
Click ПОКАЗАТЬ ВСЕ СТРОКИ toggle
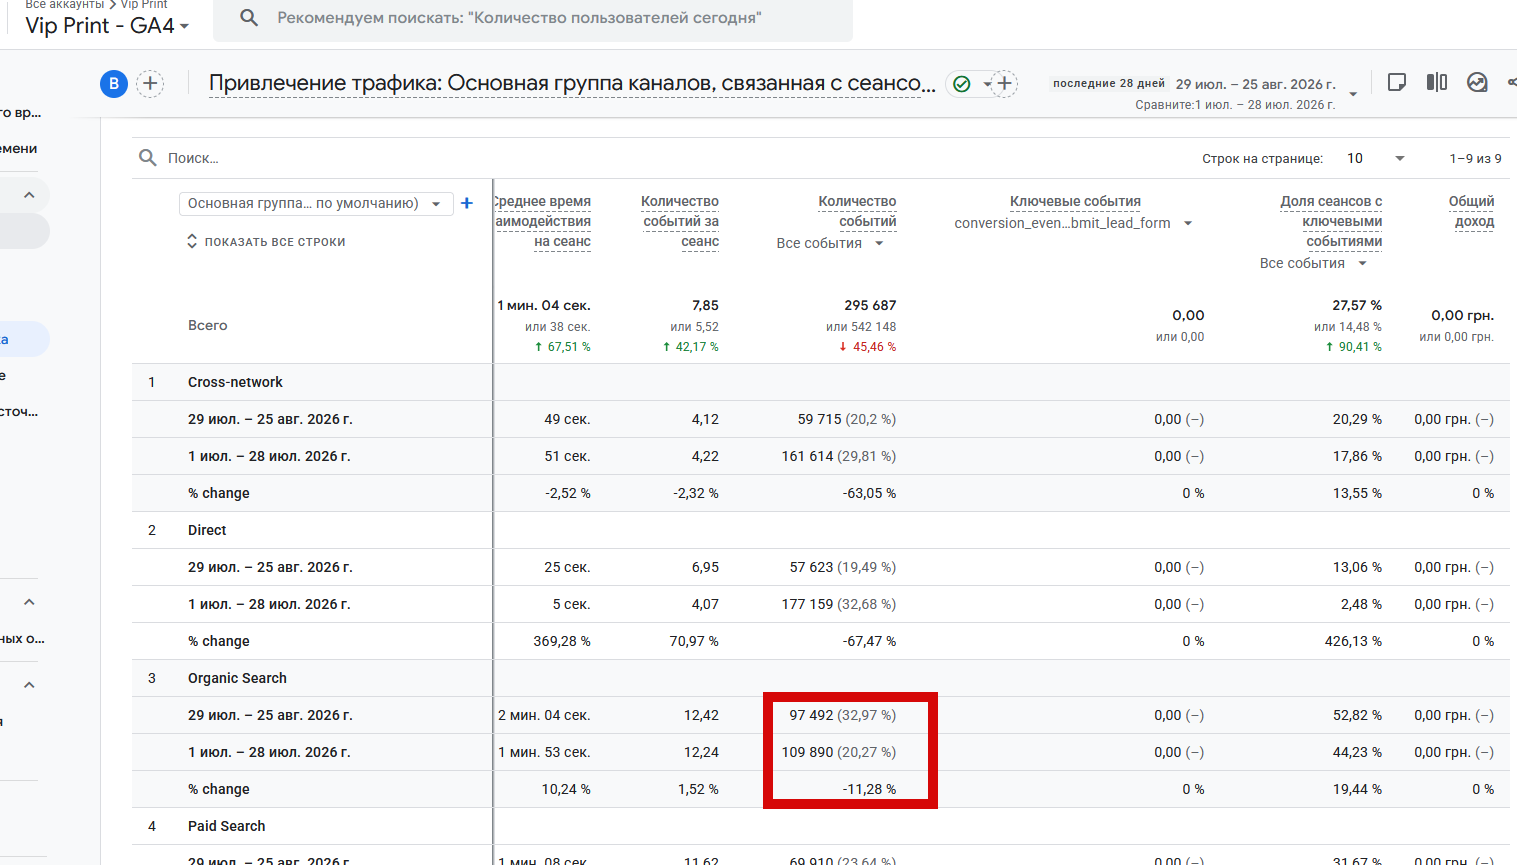[x=266, y=242]
